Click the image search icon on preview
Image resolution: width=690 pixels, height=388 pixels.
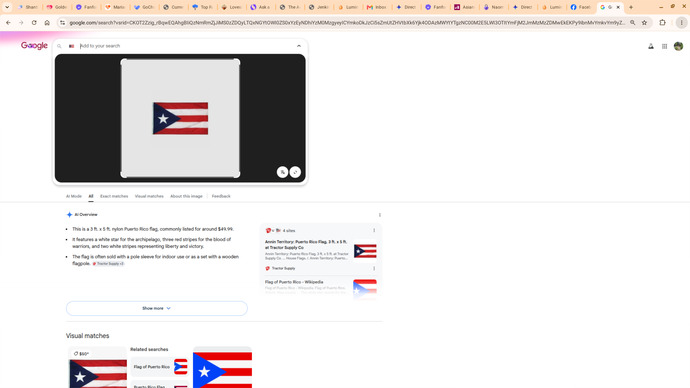283,172
